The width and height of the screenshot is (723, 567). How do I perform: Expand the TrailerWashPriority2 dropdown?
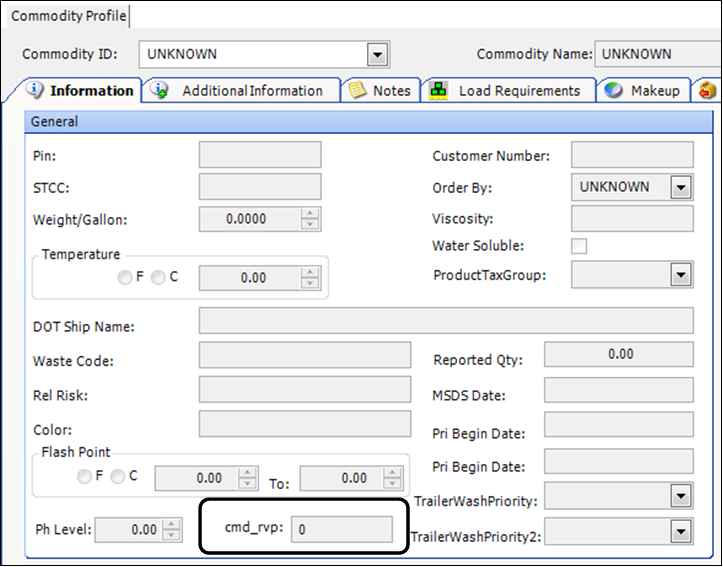pos(681,532)
